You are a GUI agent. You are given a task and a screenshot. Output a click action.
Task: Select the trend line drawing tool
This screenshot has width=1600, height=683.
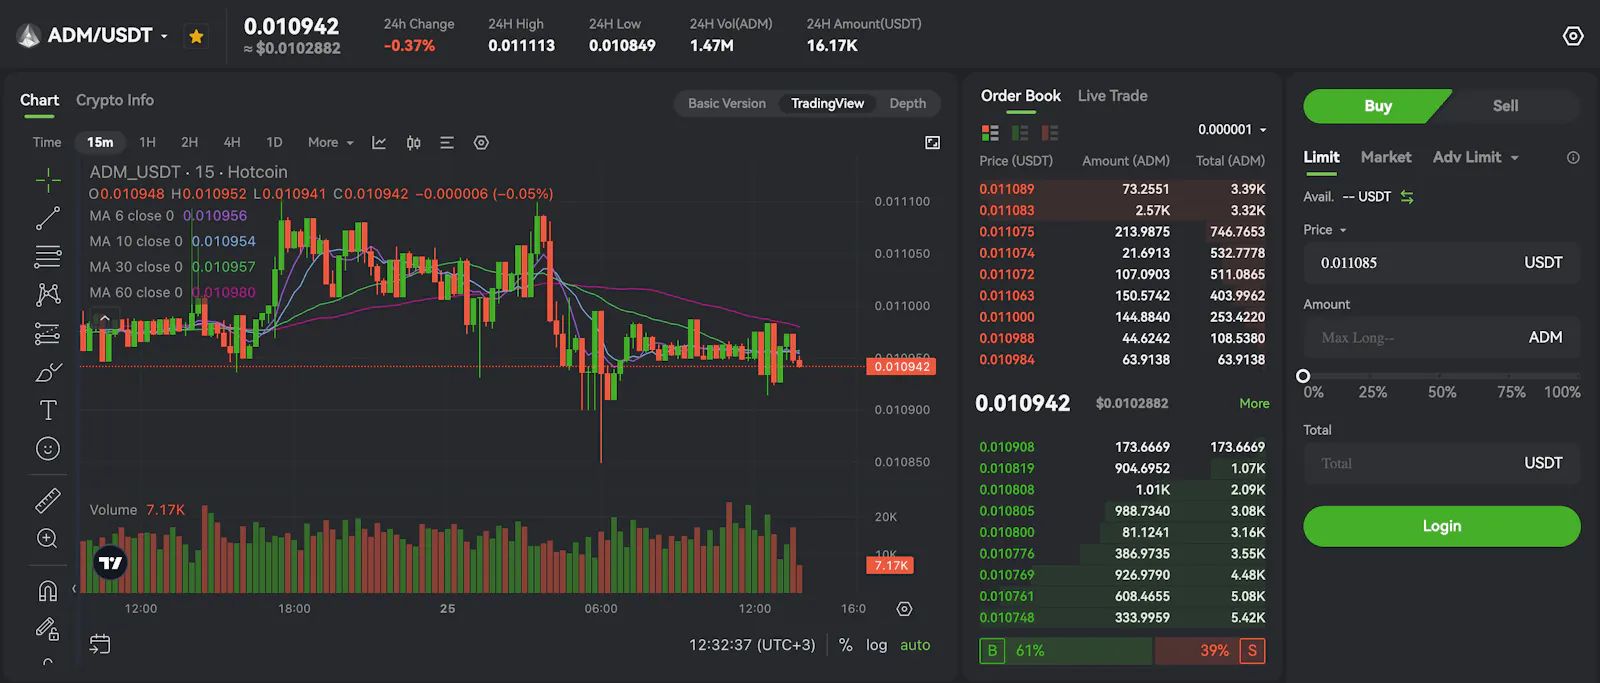point(48,218)
